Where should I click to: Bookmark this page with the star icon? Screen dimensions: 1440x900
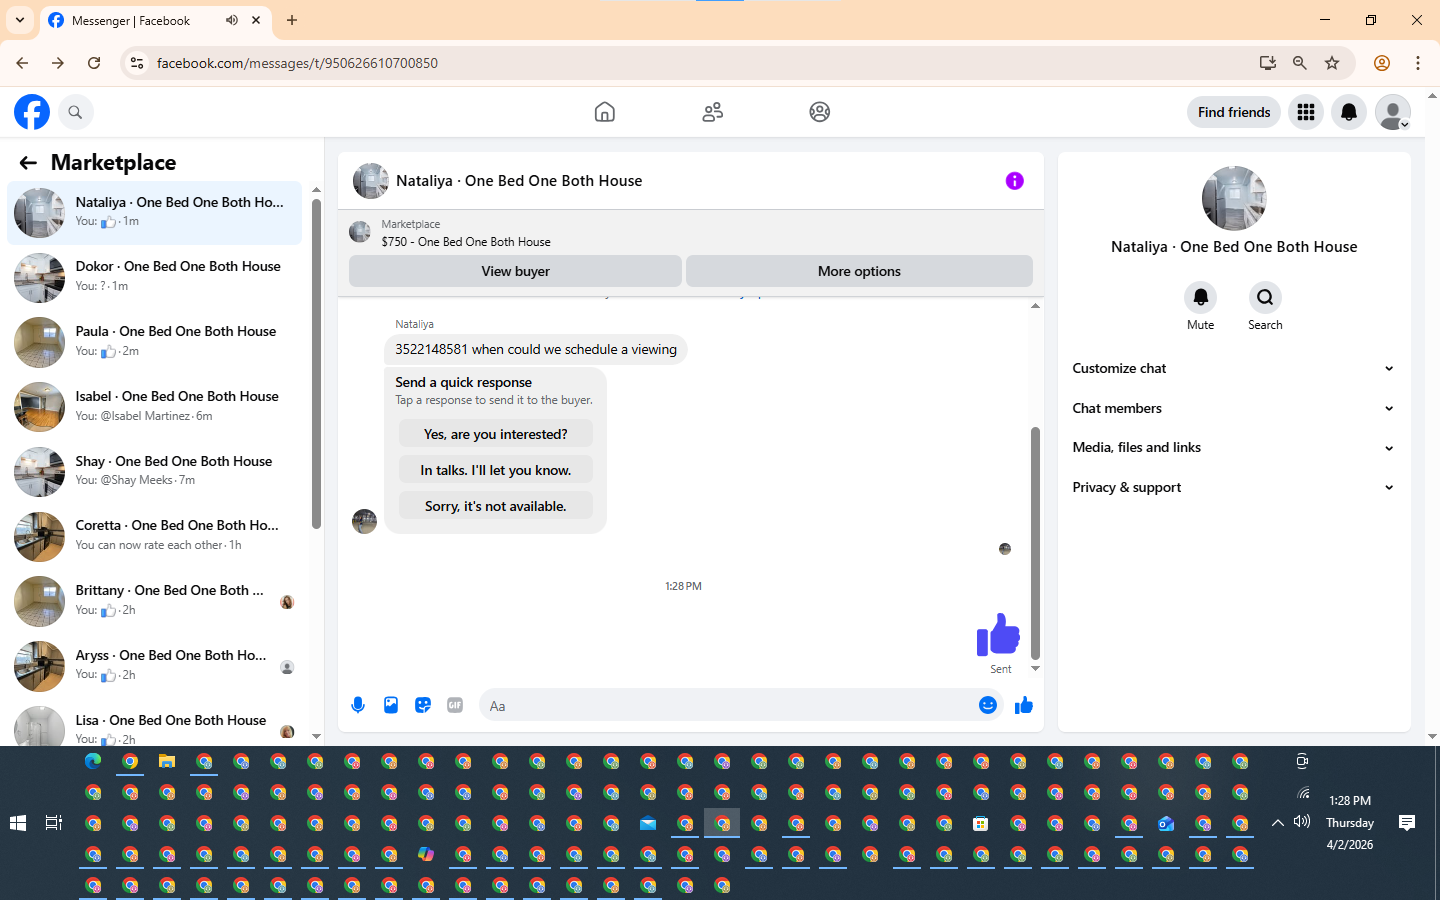point(1332,63)
